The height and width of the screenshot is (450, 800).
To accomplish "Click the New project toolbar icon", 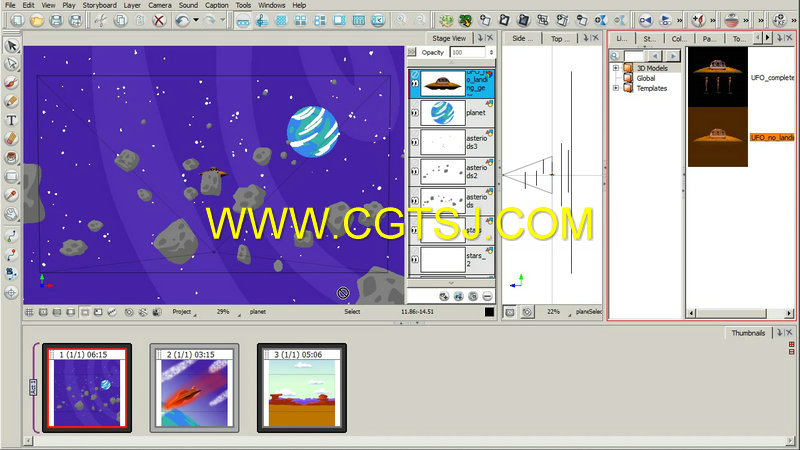I will click(x=17, y=20).
